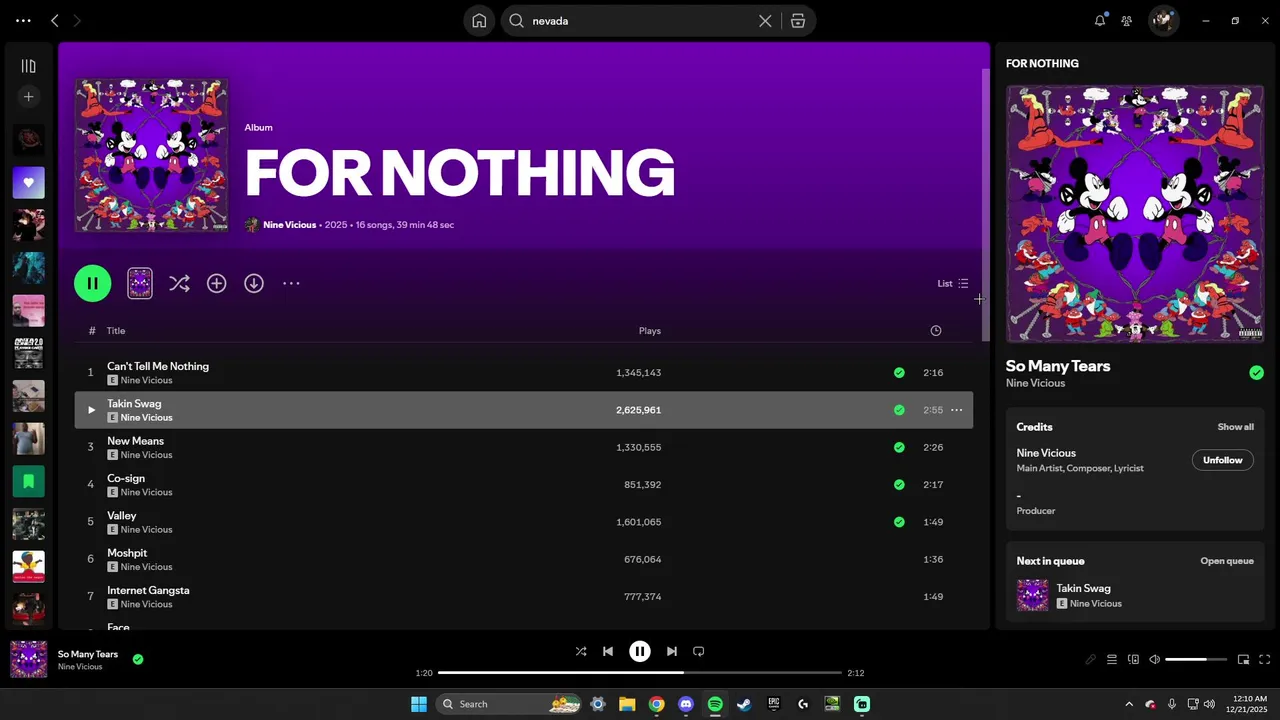Toggle liked checkmark for Takin Swag
1280x720 pixels.
coord(899,410)
